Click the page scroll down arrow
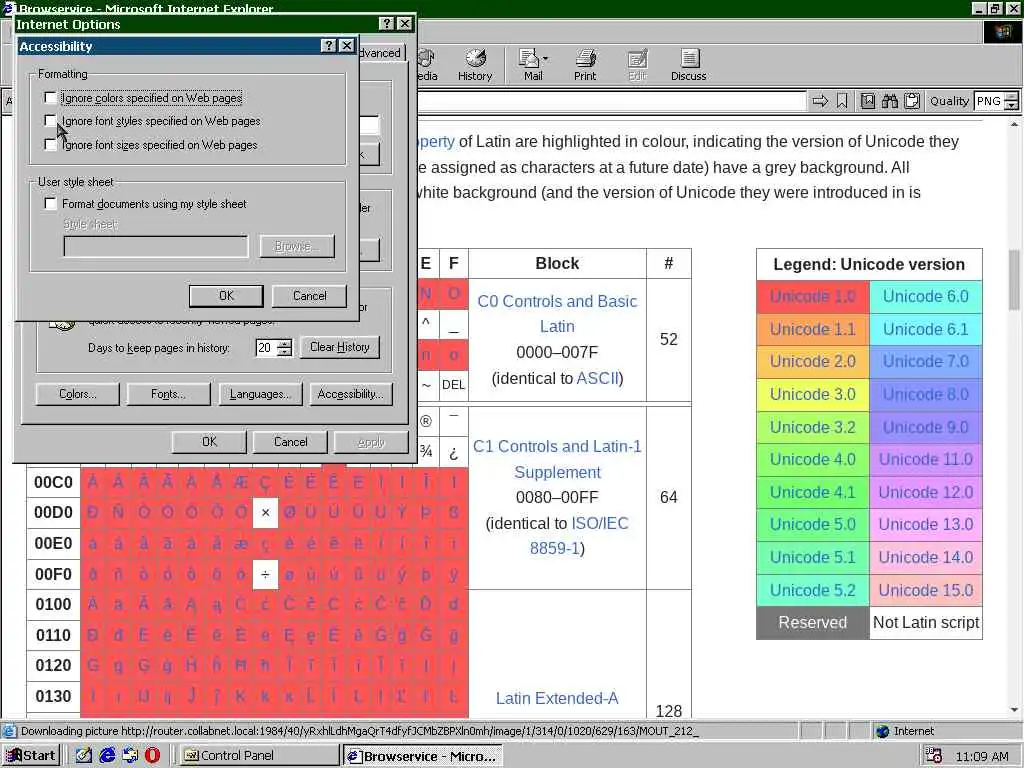This screenshot has width=1024, height=768. 1014,710
